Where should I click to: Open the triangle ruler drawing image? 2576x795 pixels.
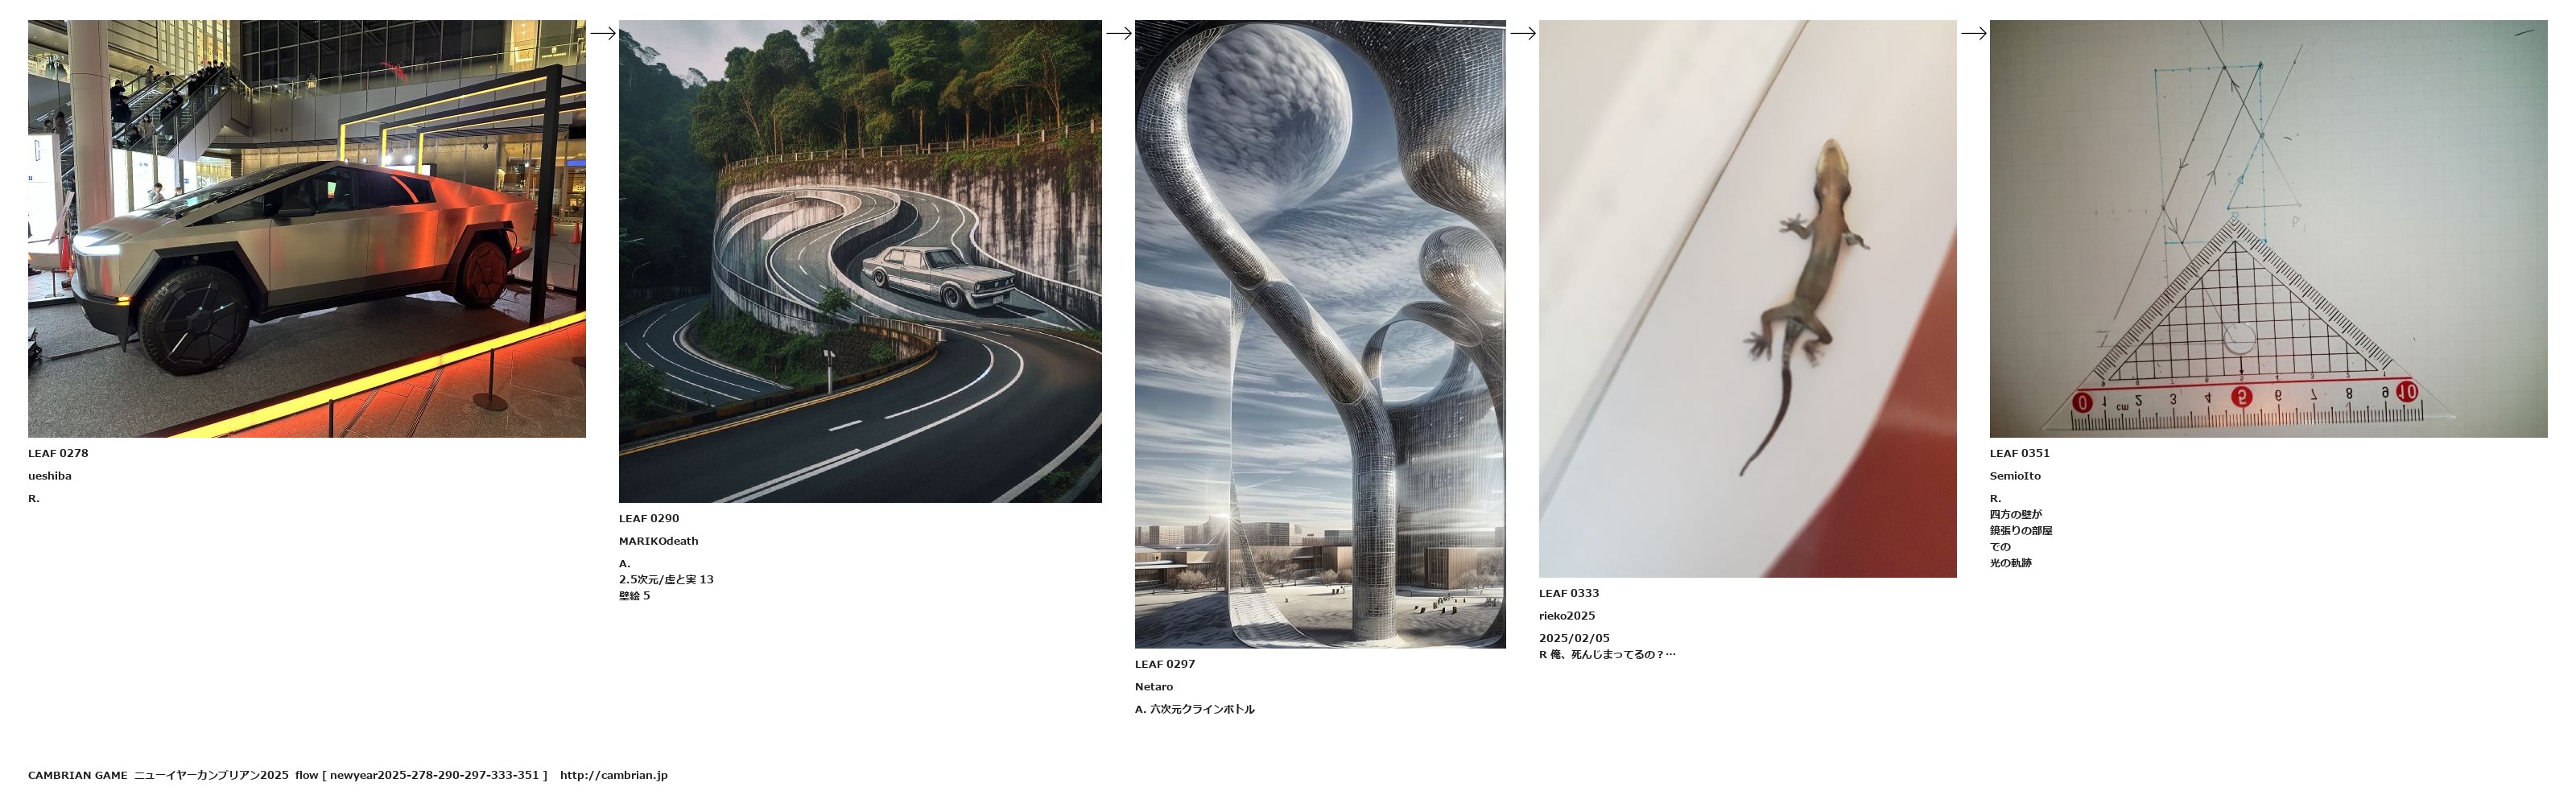tap(2268, 229)
